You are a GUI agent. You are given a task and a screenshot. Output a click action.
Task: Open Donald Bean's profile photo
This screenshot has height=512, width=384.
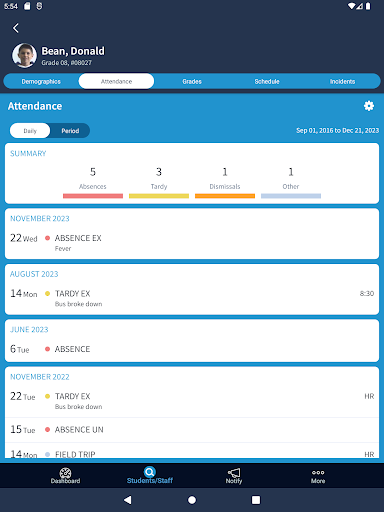(x=24, y=55)
